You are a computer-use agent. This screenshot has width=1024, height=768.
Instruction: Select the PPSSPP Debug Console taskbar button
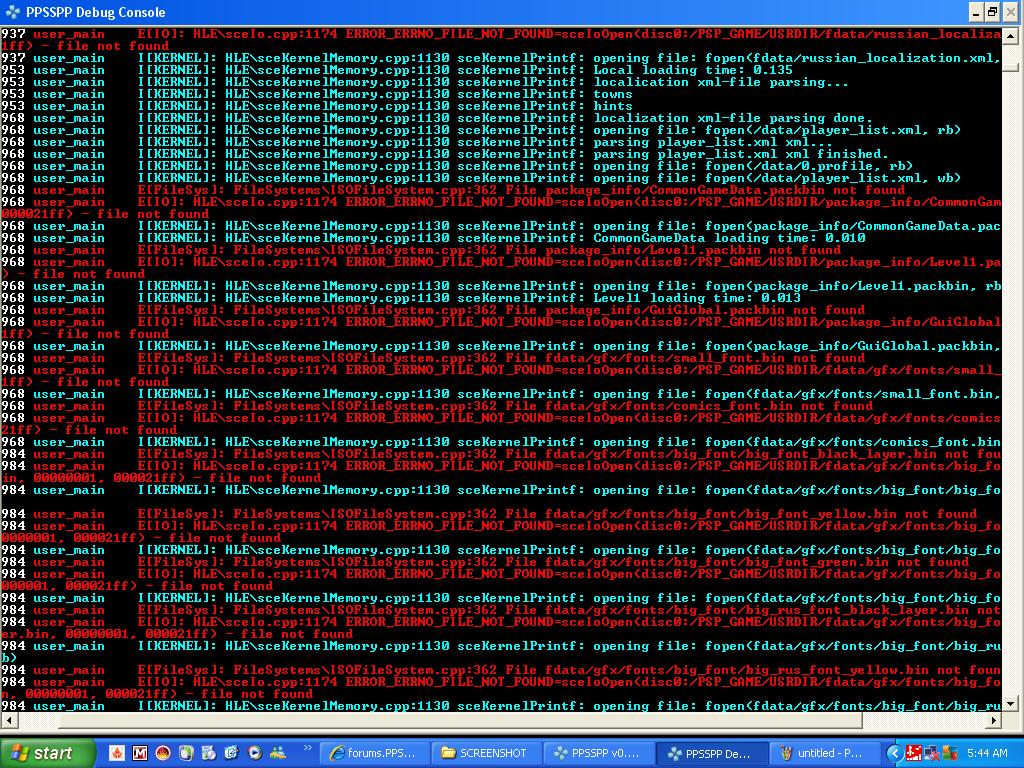pyautogui.click(x=711, y=753)
